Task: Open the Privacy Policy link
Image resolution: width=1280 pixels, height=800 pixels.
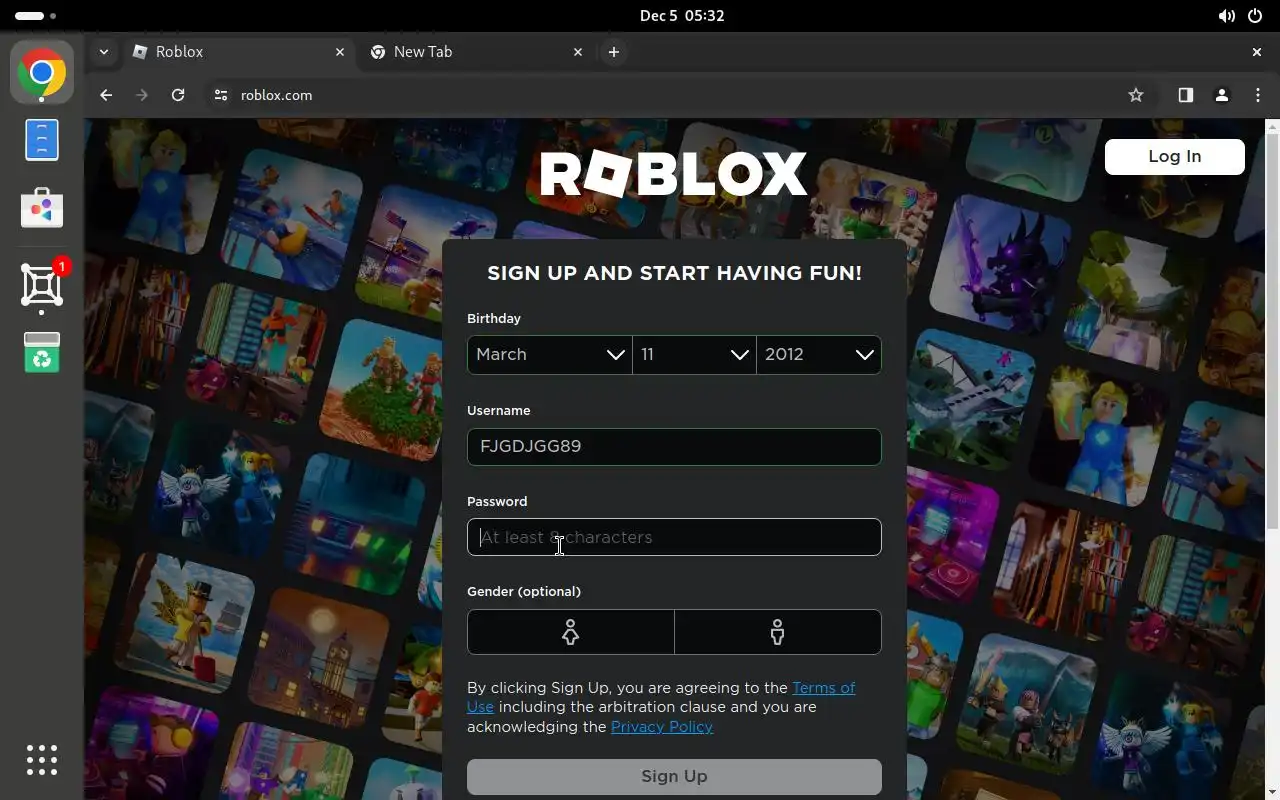Action: pyautogui.click(x=662, y=727)
